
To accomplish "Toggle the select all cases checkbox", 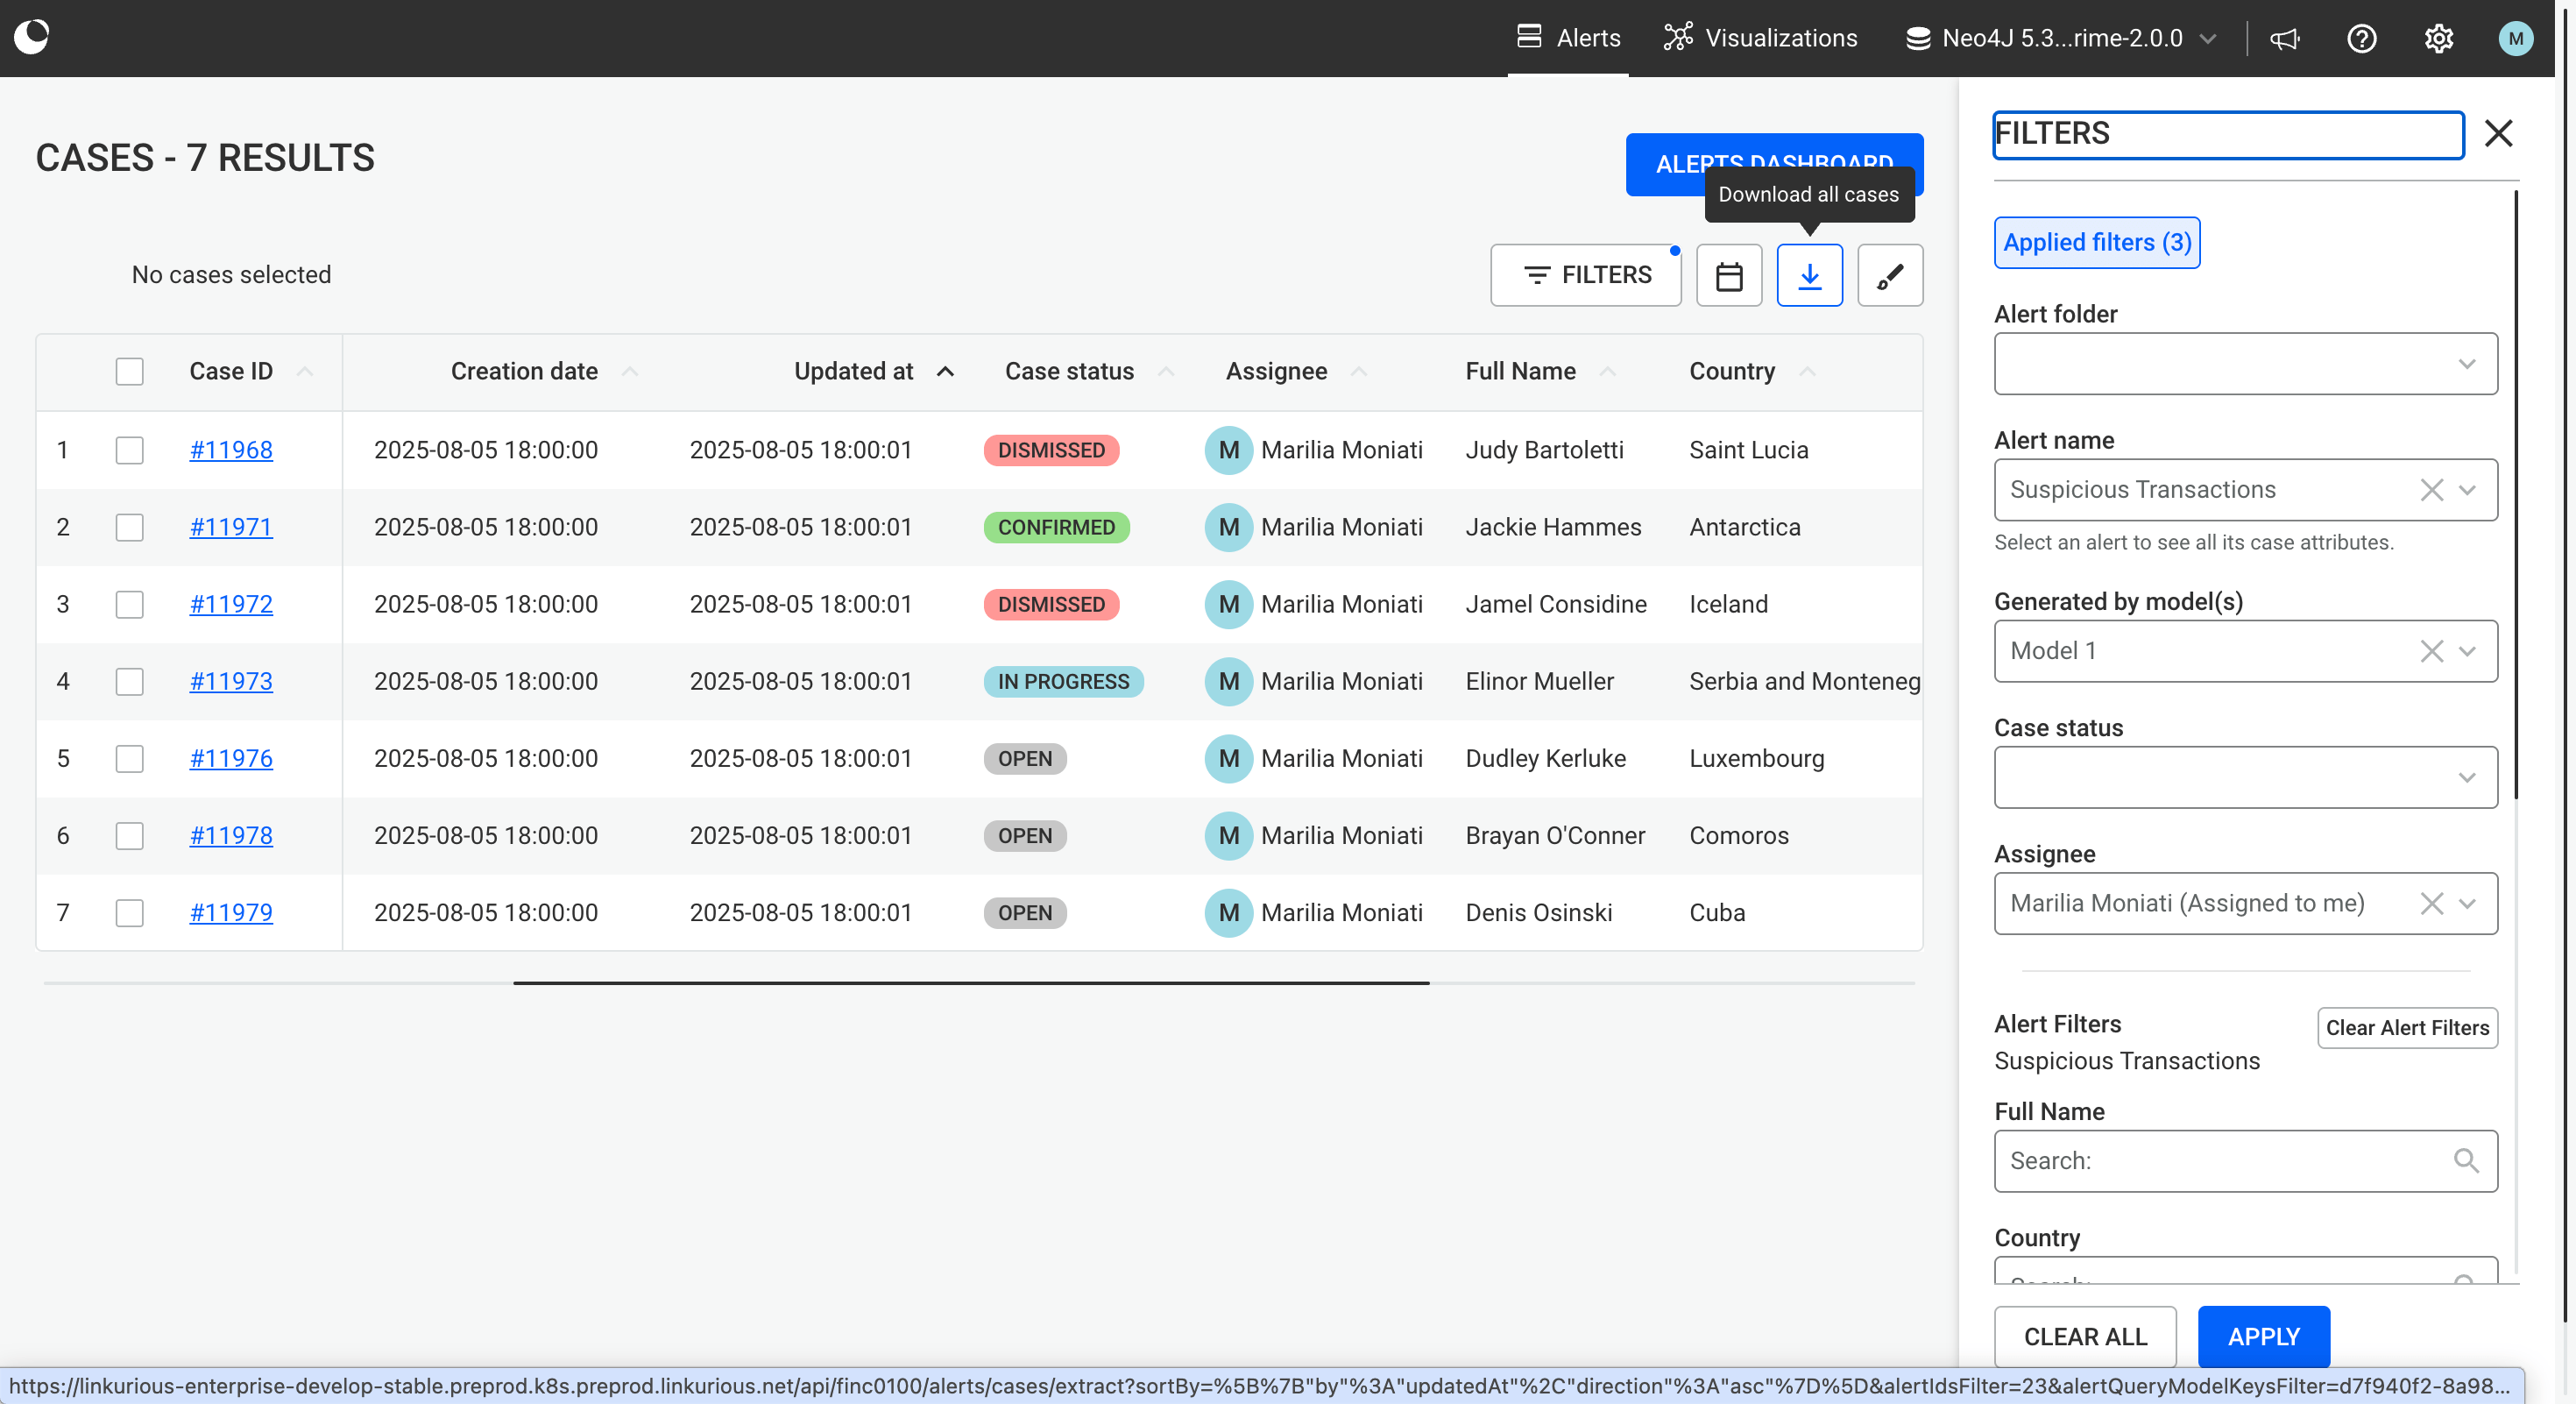I will click(x=129, y=371).
